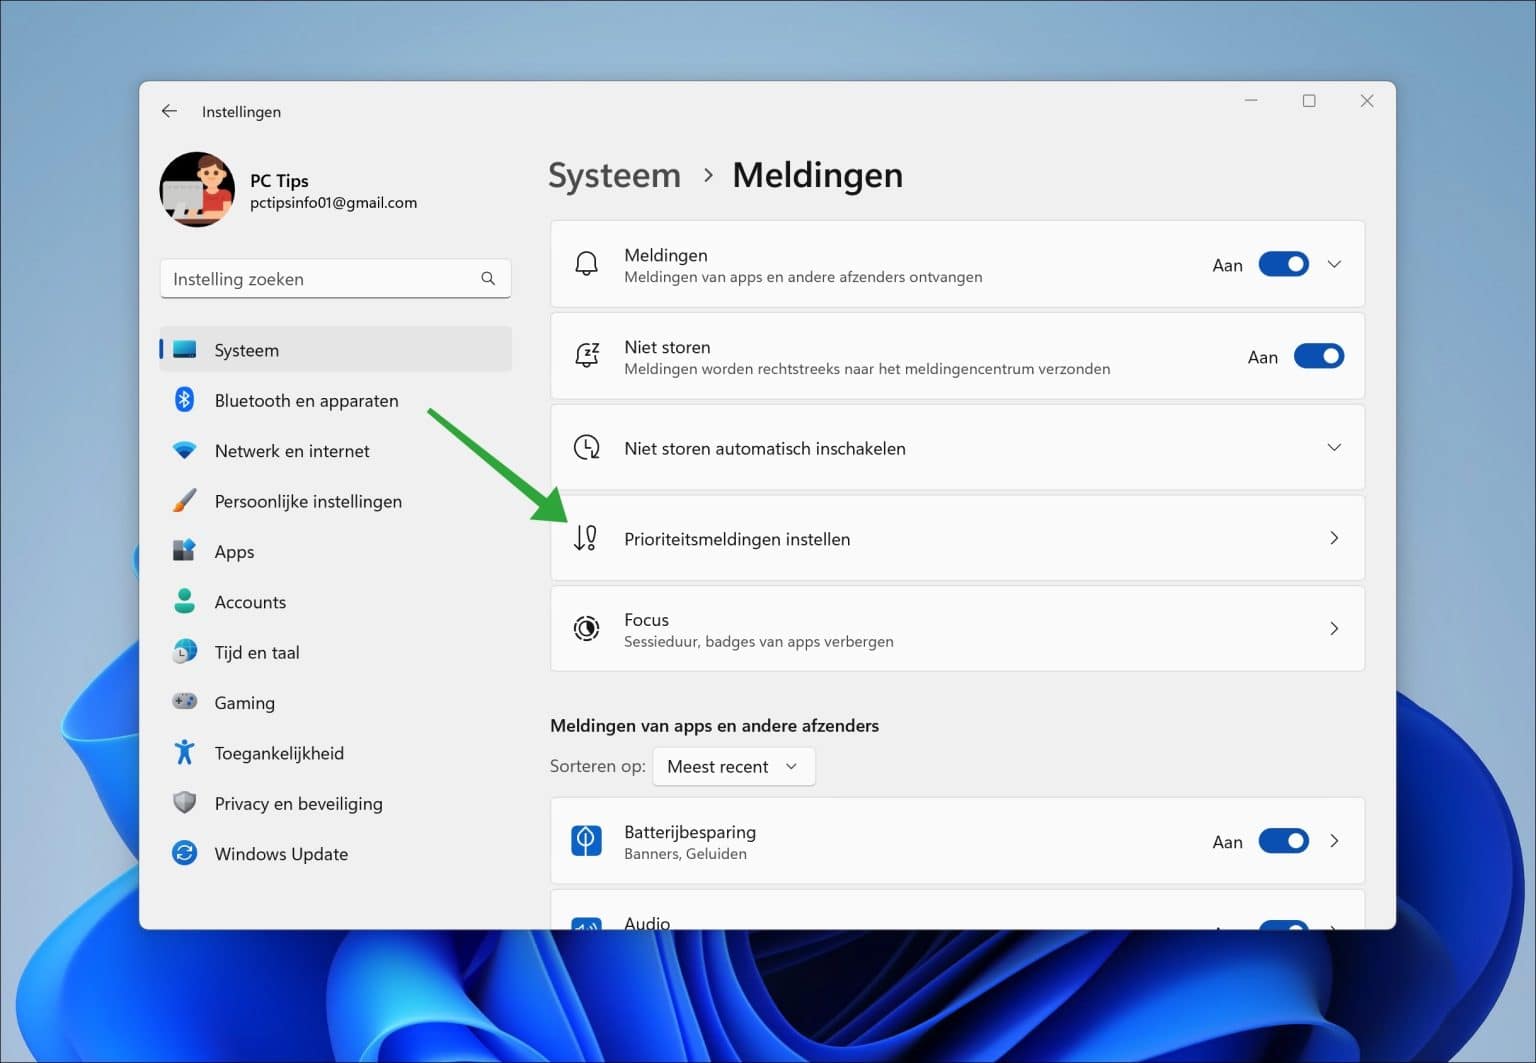
Task: Click the Gaming controller icon
Action: [185, 702]
